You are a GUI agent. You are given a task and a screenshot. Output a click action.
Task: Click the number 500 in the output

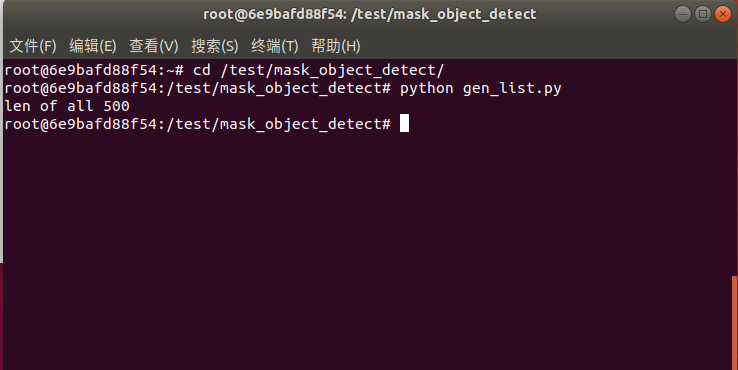click(x=116, y=106)
